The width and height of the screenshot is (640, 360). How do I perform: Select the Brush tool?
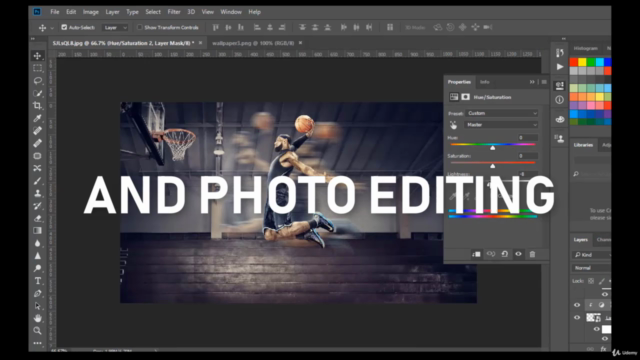point(38,181)
